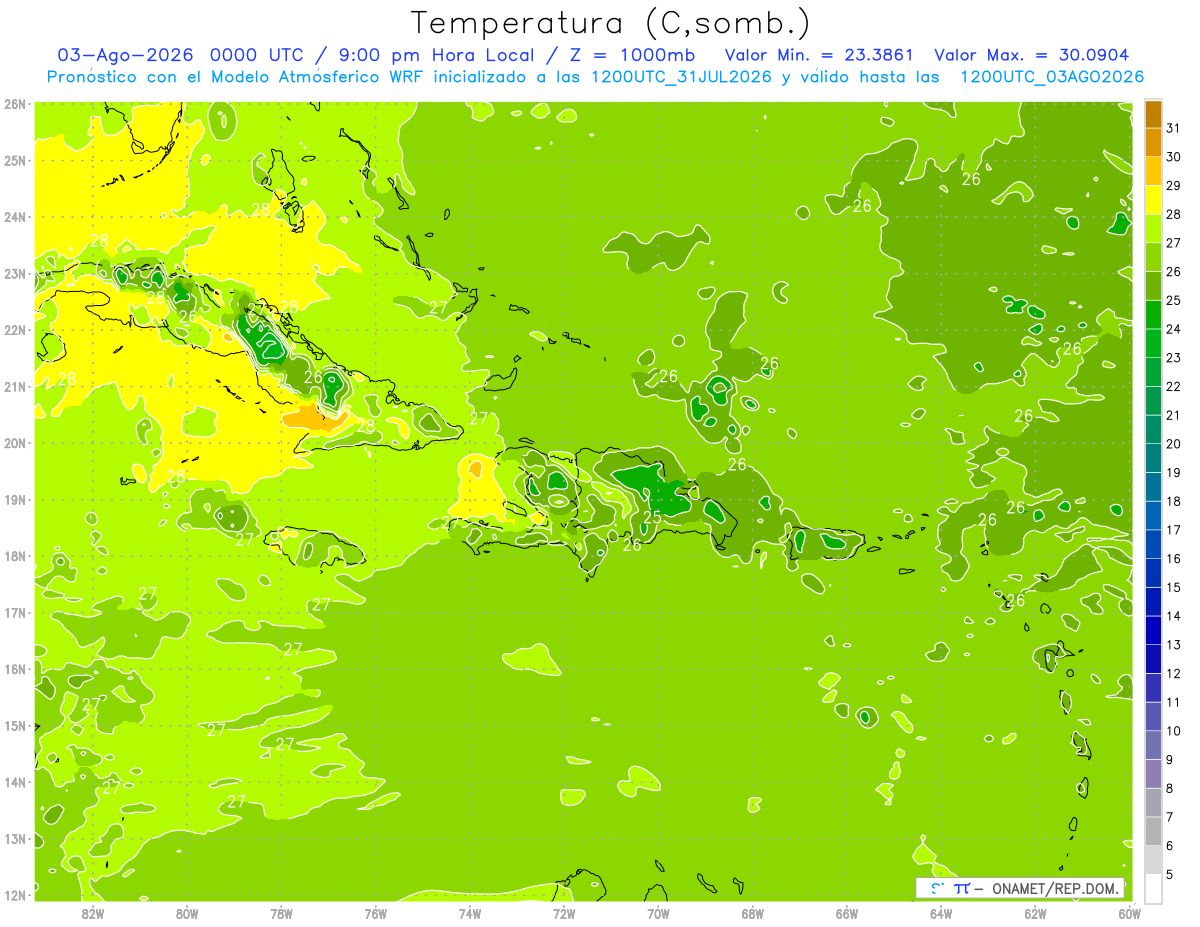Click the colorbar label "22"
Viewport: 1200px width, 927px height.
click(x=1174, y=387)
